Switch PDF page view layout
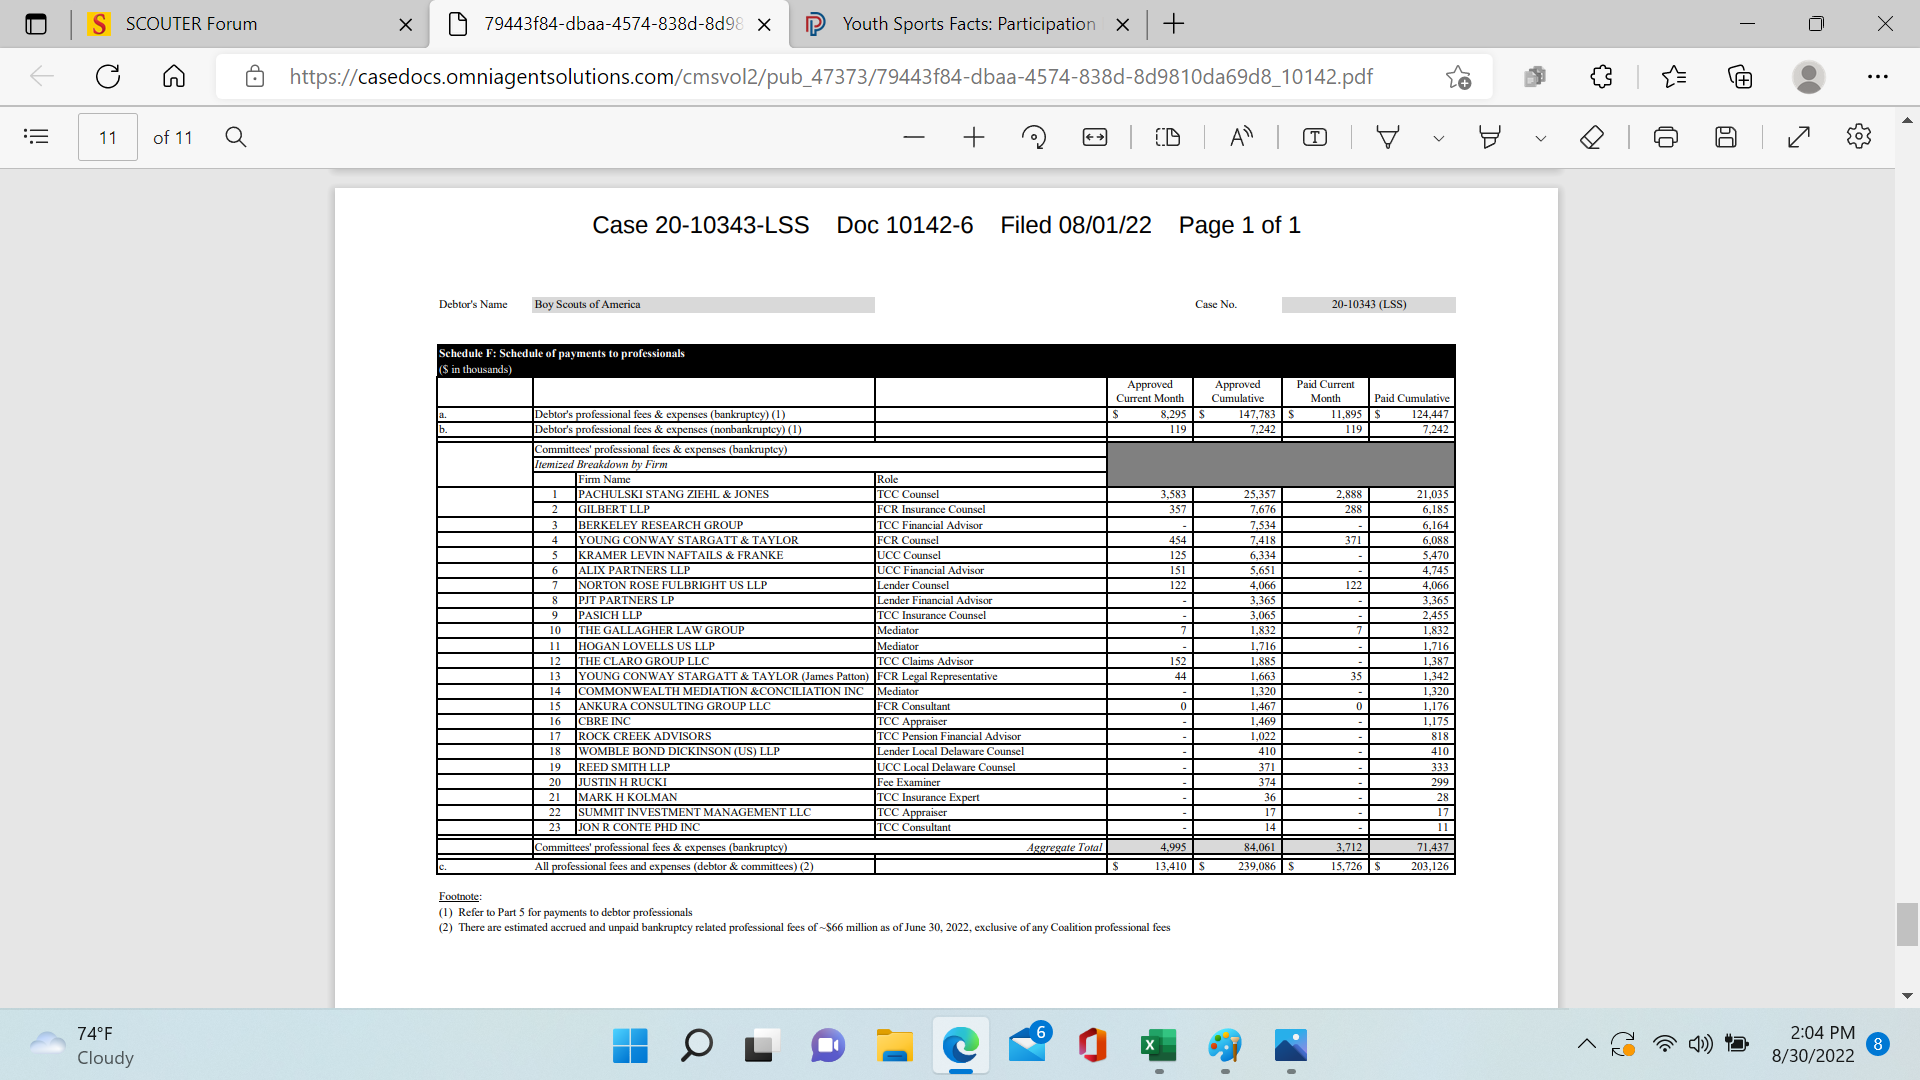 click(1168, 137)
